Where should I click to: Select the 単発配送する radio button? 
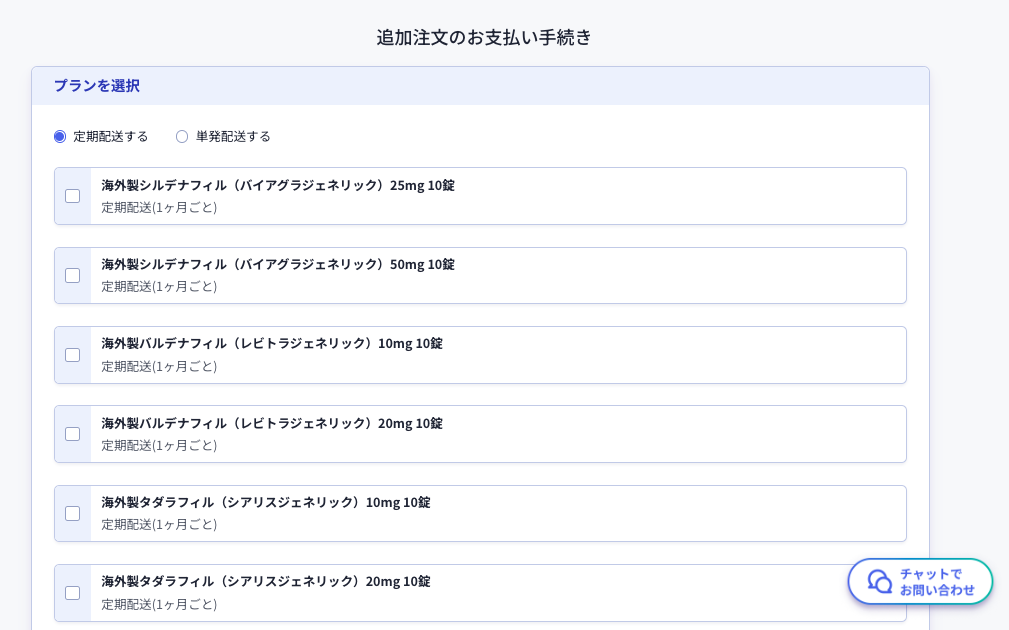tap(182, 136)
